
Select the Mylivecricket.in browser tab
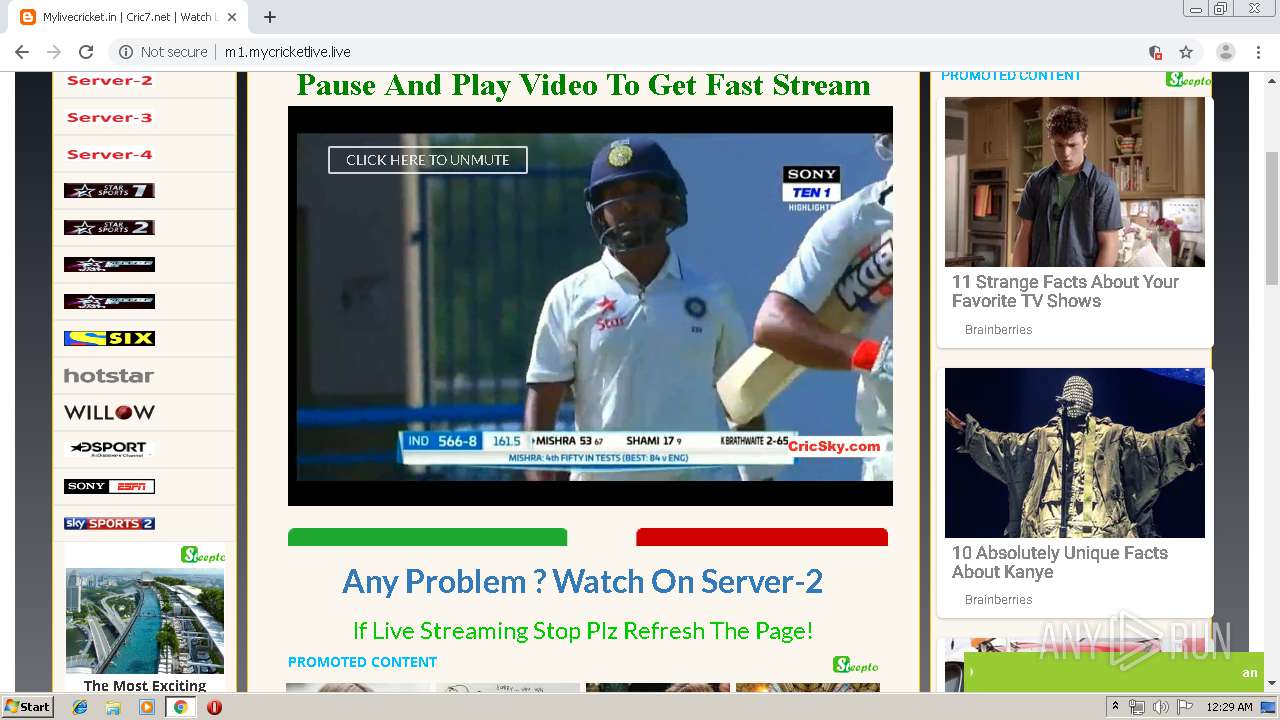click(128, 17)
